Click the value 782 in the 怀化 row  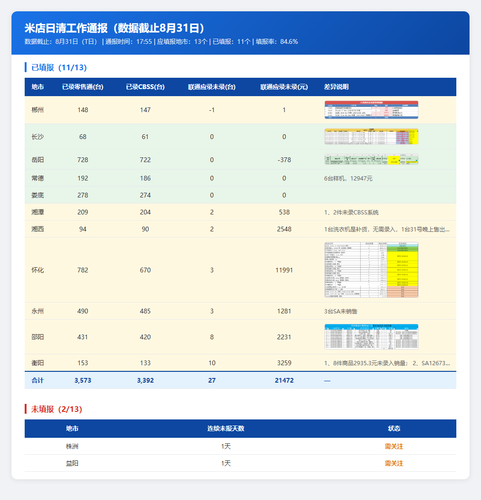(x=83, y=270)
